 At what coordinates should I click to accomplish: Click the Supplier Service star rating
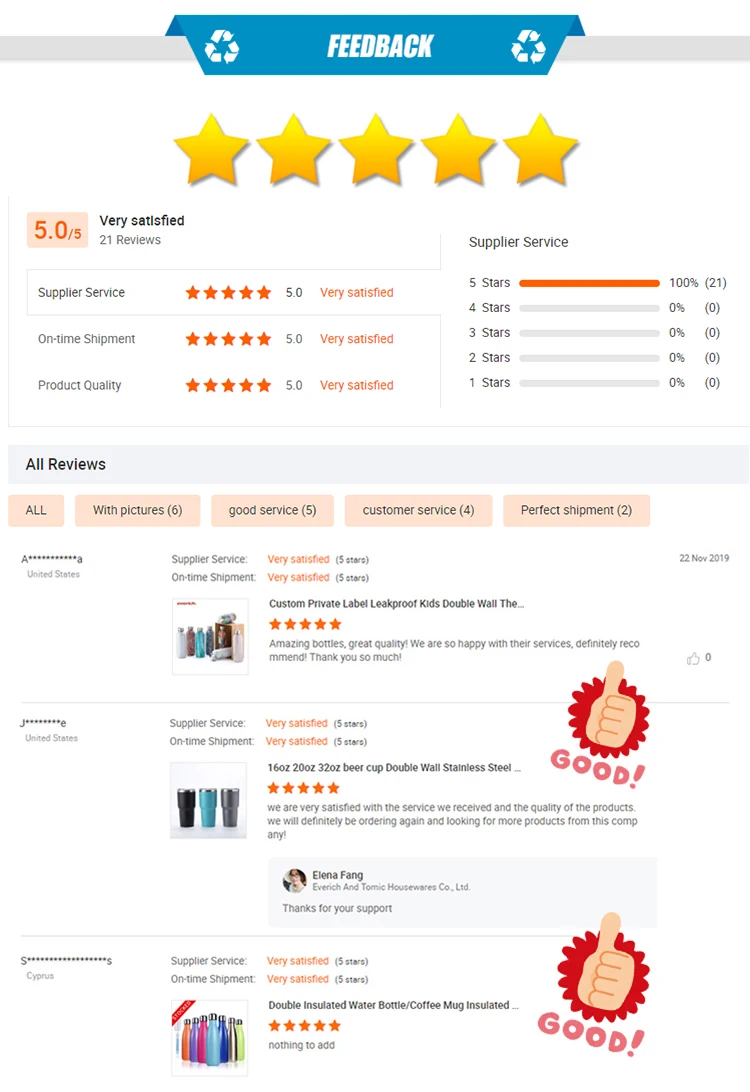pos(228,292)
